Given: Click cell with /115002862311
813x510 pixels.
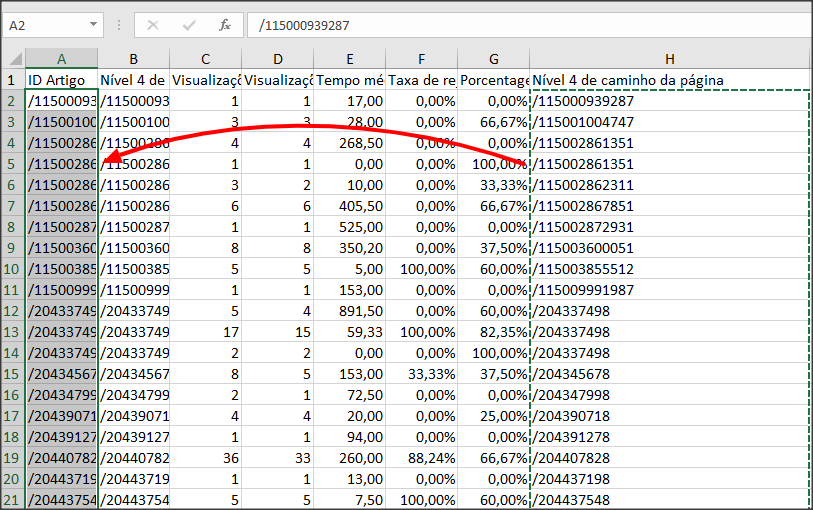Looking at the screenshot, I should coord(670,185).
